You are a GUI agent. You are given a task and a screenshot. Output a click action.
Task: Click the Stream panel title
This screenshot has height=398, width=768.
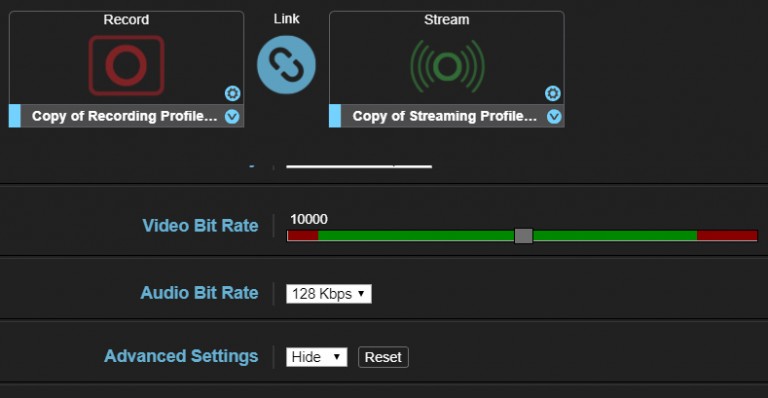(447, 20)
